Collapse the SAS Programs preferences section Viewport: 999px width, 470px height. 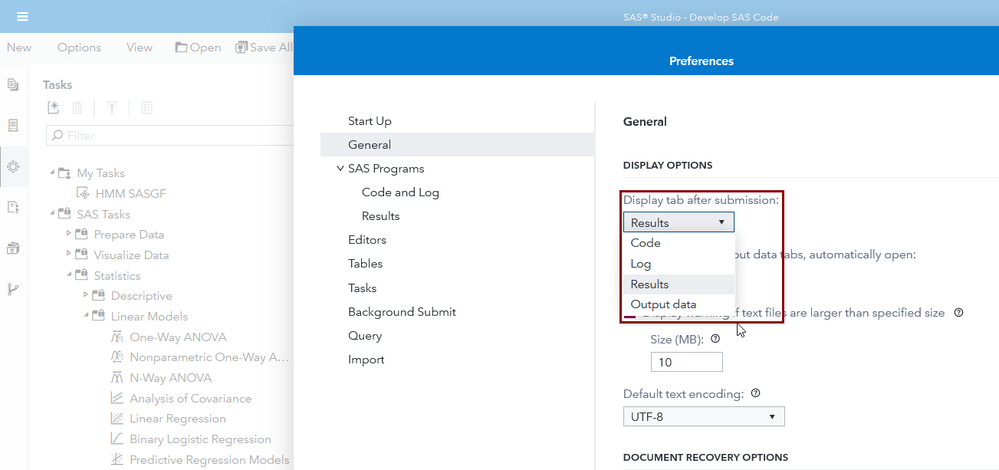coord(340,169)
